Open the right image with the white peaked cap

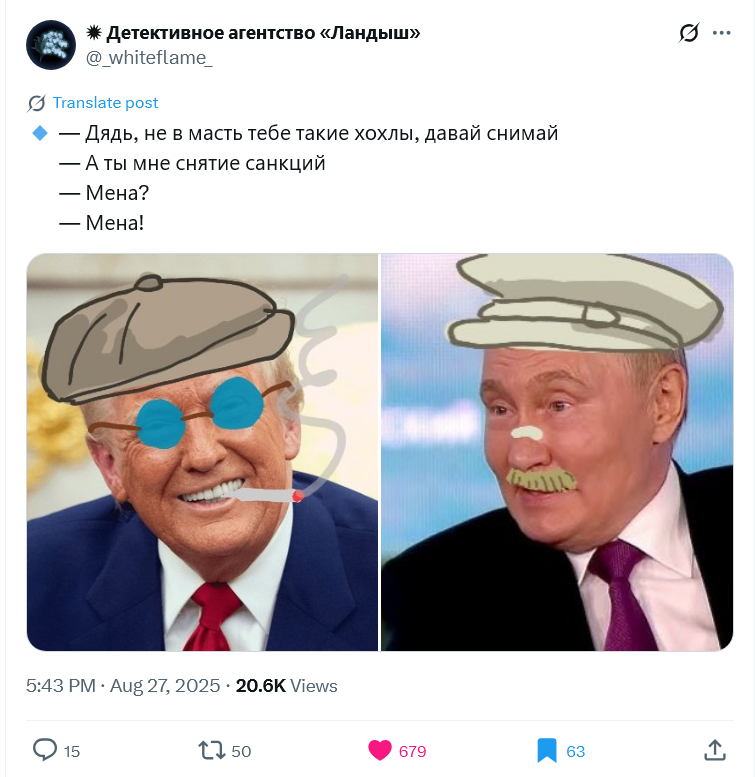click(x=557, y=452)
